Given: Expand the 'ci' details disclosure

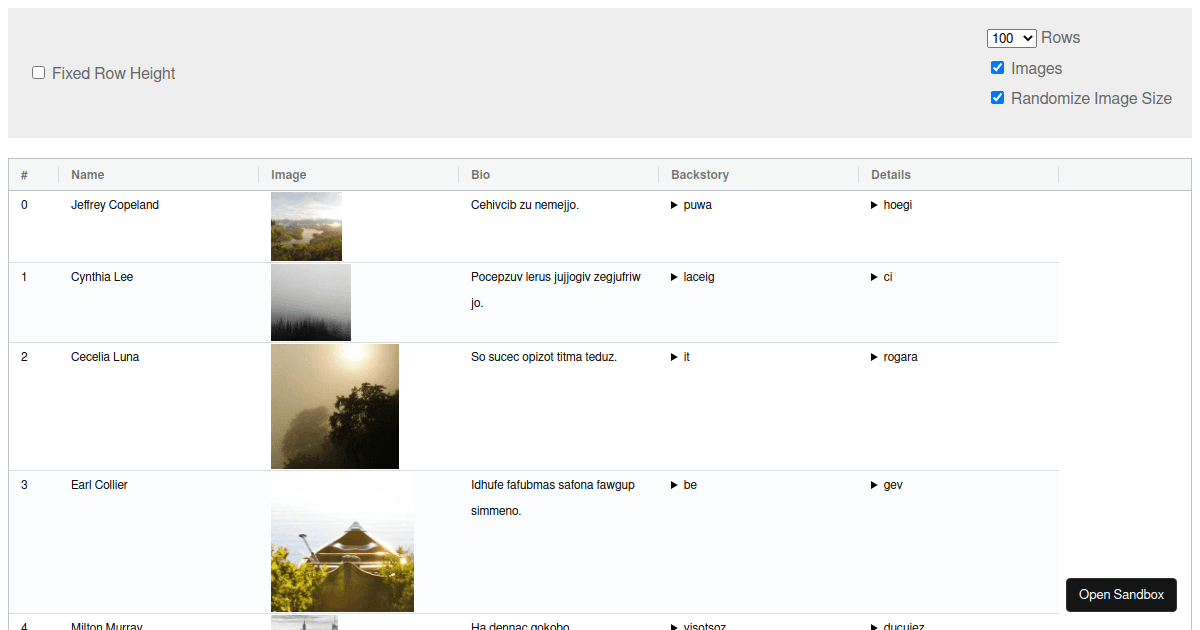Looking at the screenshot, I should click(882, 277).
